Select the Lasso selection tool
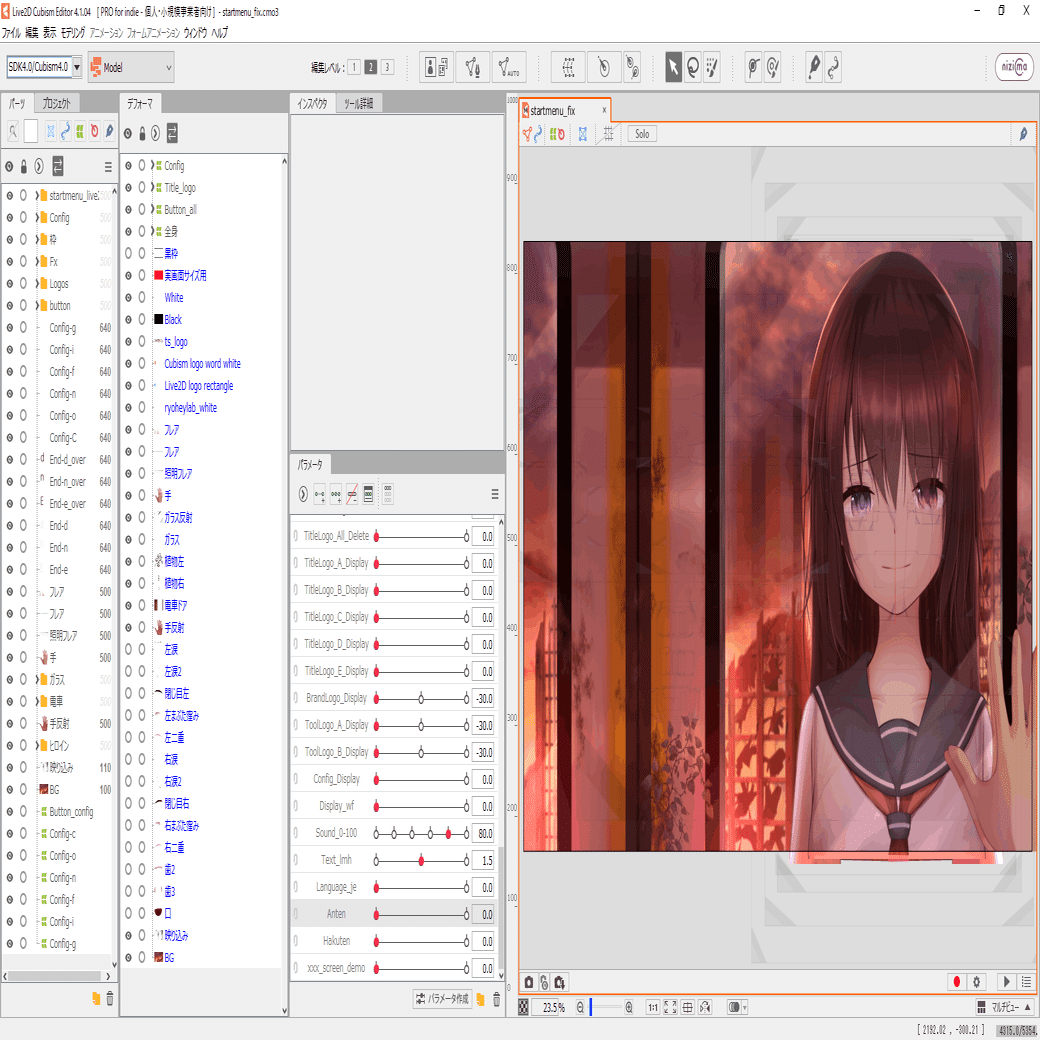Image resolution: width=1040 pixels, height=1040 pixels. pos(695,66)
